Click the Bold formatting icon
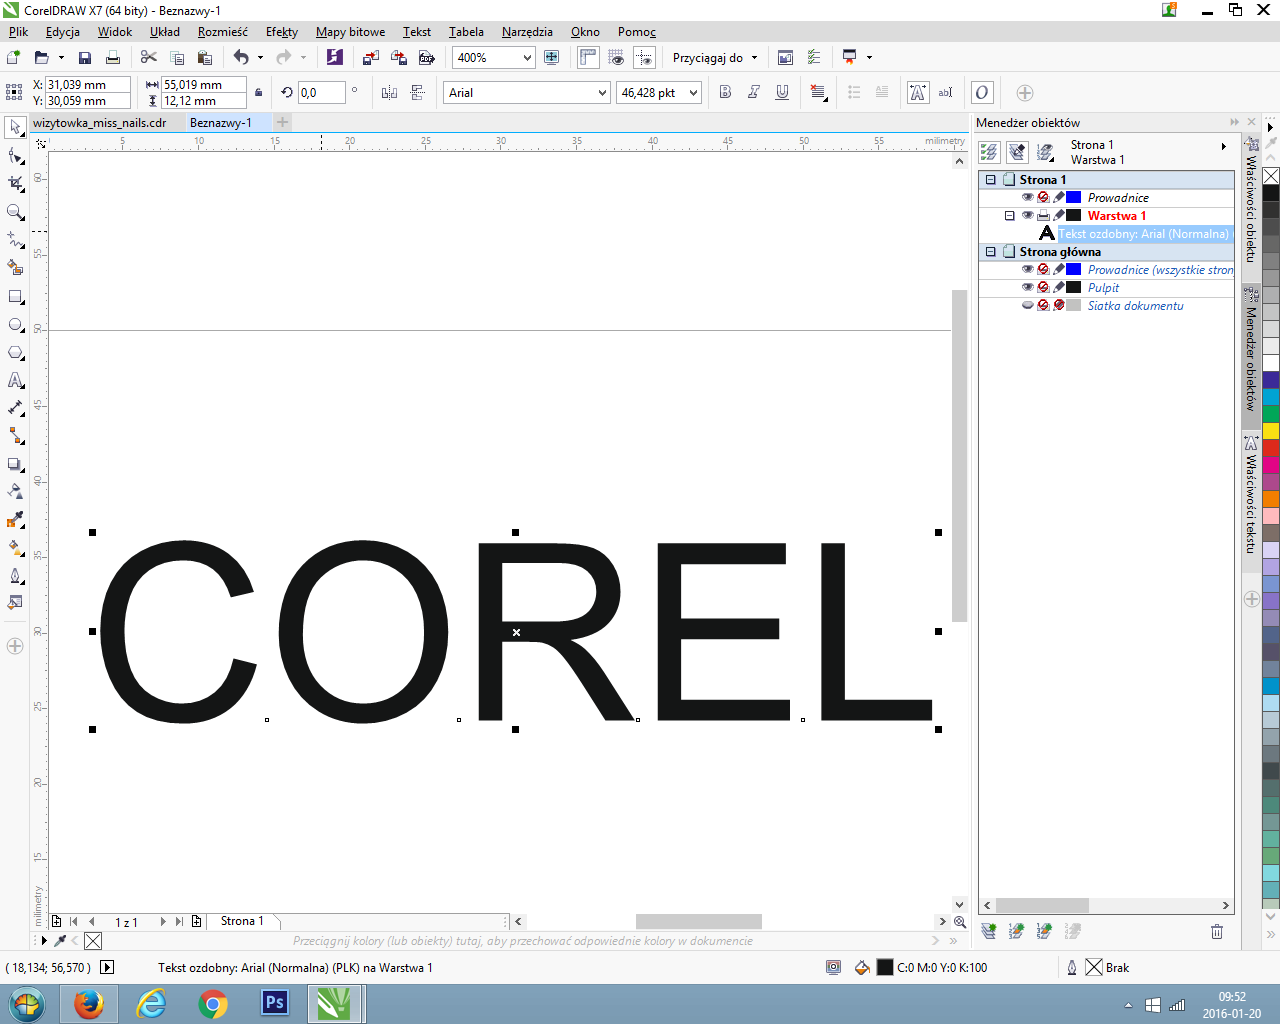The width and height of the screenshot is (1280, 1024). coord(725,92)
